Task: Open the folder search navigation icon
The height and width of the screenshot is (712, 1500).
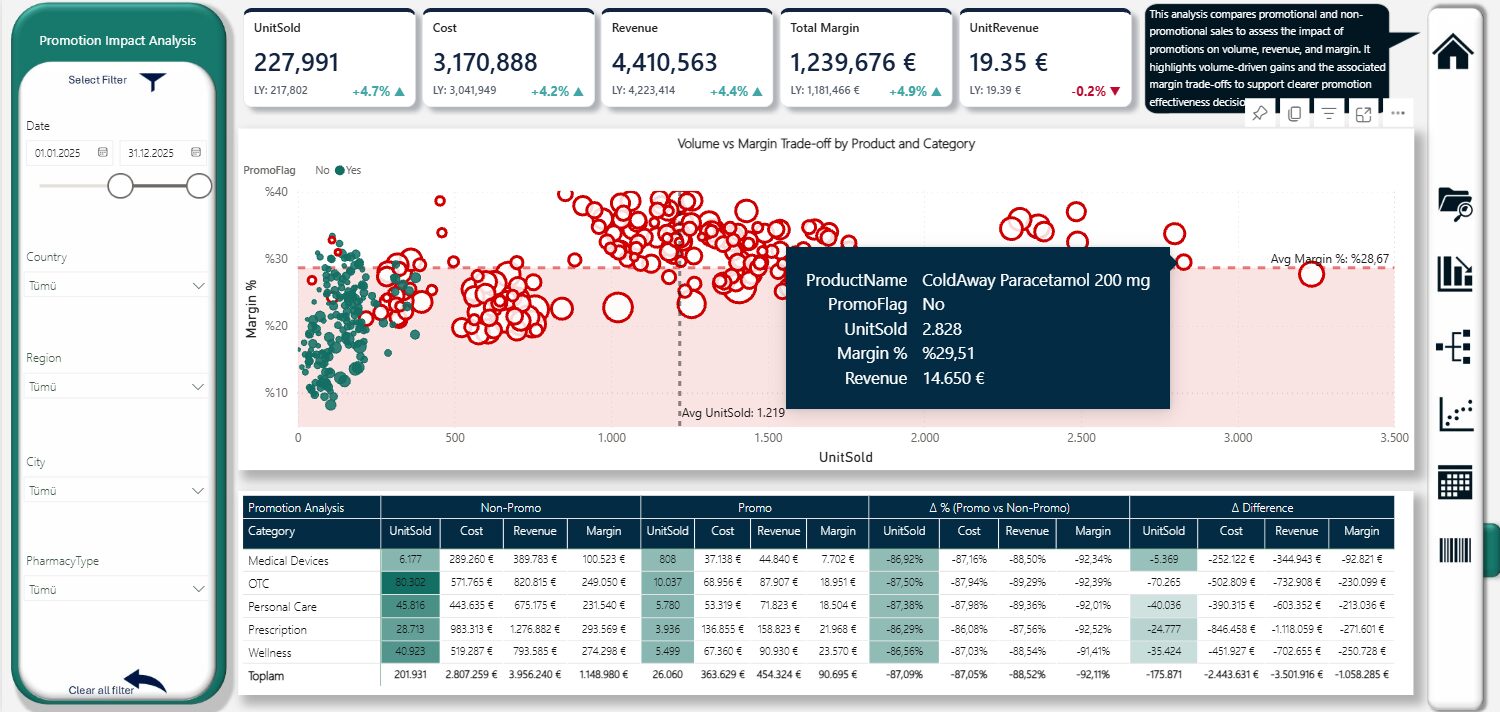Action: tap(1455, 203)
